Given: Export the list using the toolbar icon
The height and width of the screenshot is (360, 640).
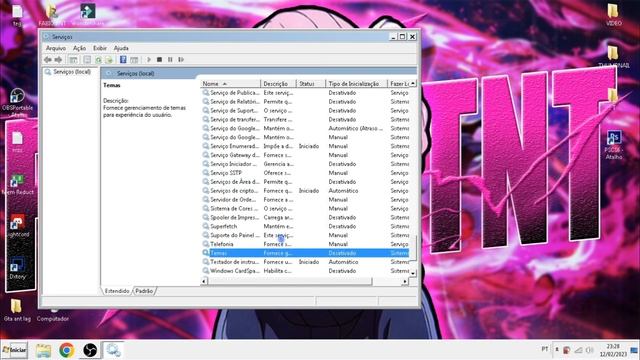Looking at the screenshot, I should click(x=109, y=60).
